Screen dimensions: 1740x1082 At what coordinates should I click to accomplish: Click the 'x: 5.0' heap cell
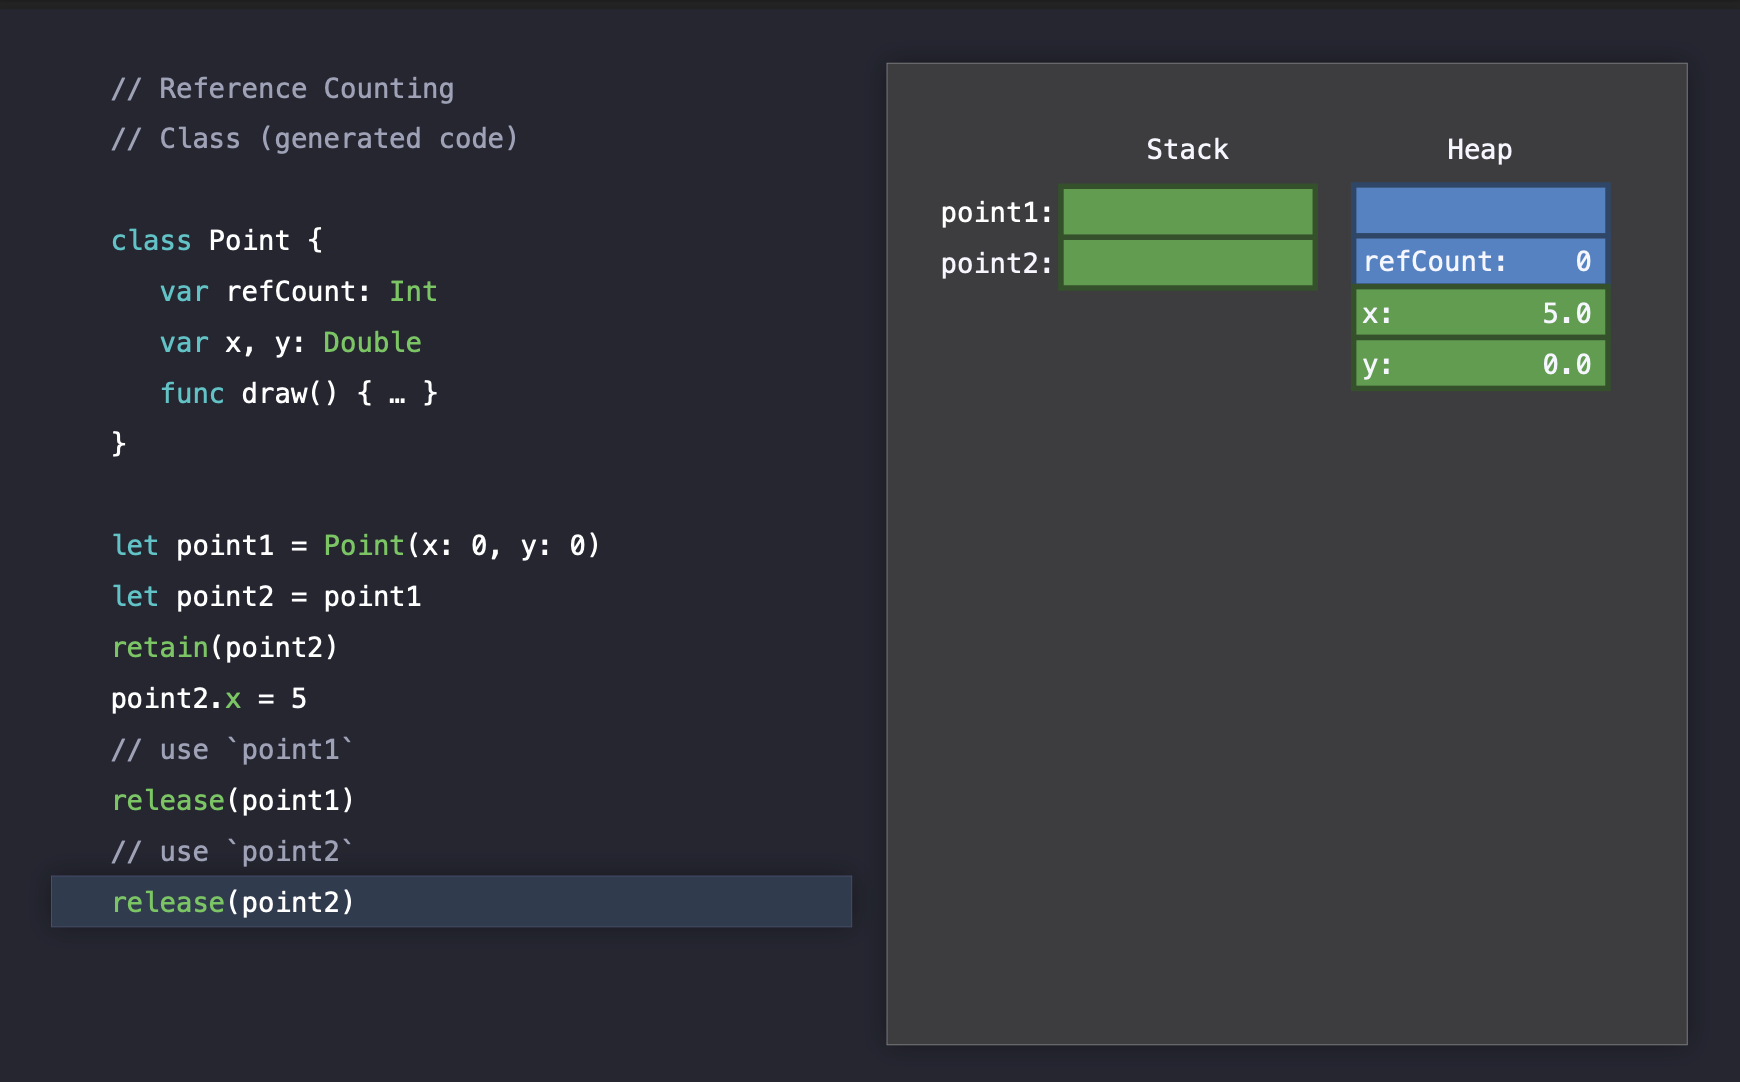1480,313
